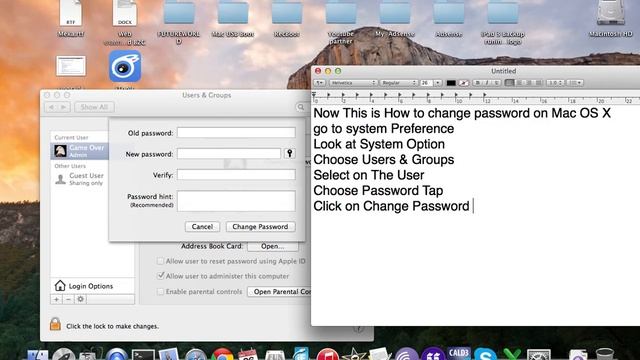
Task: Select the Youtube partner folder
Action: coord(340,13)
